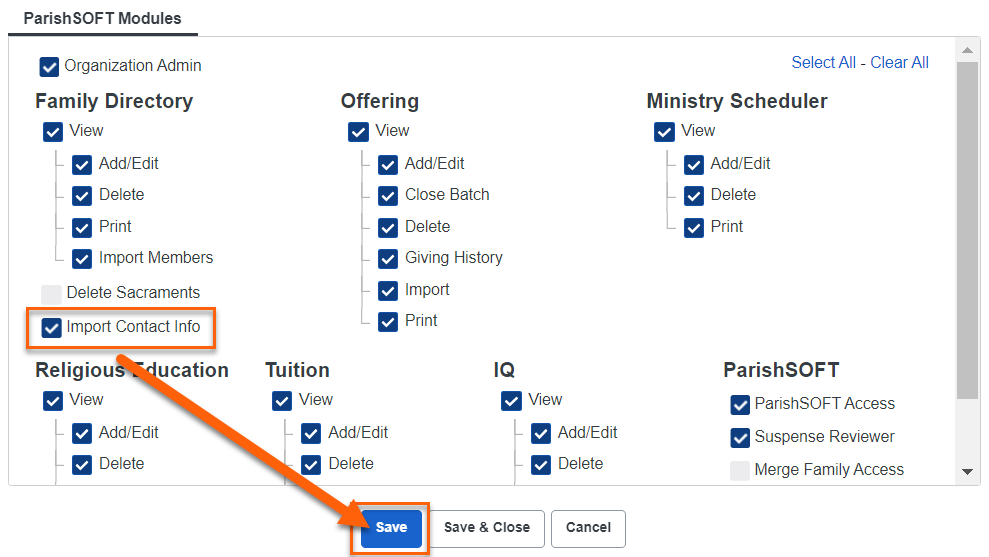The image size is (989, 557).
Task: Enable the Delete Sacraments permission
Action: (51, 294)
